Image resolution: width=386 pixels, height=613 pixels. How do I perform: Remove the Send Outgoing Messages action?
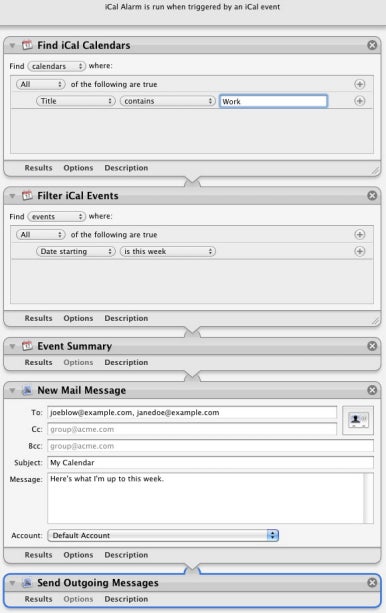pos(372,583)
